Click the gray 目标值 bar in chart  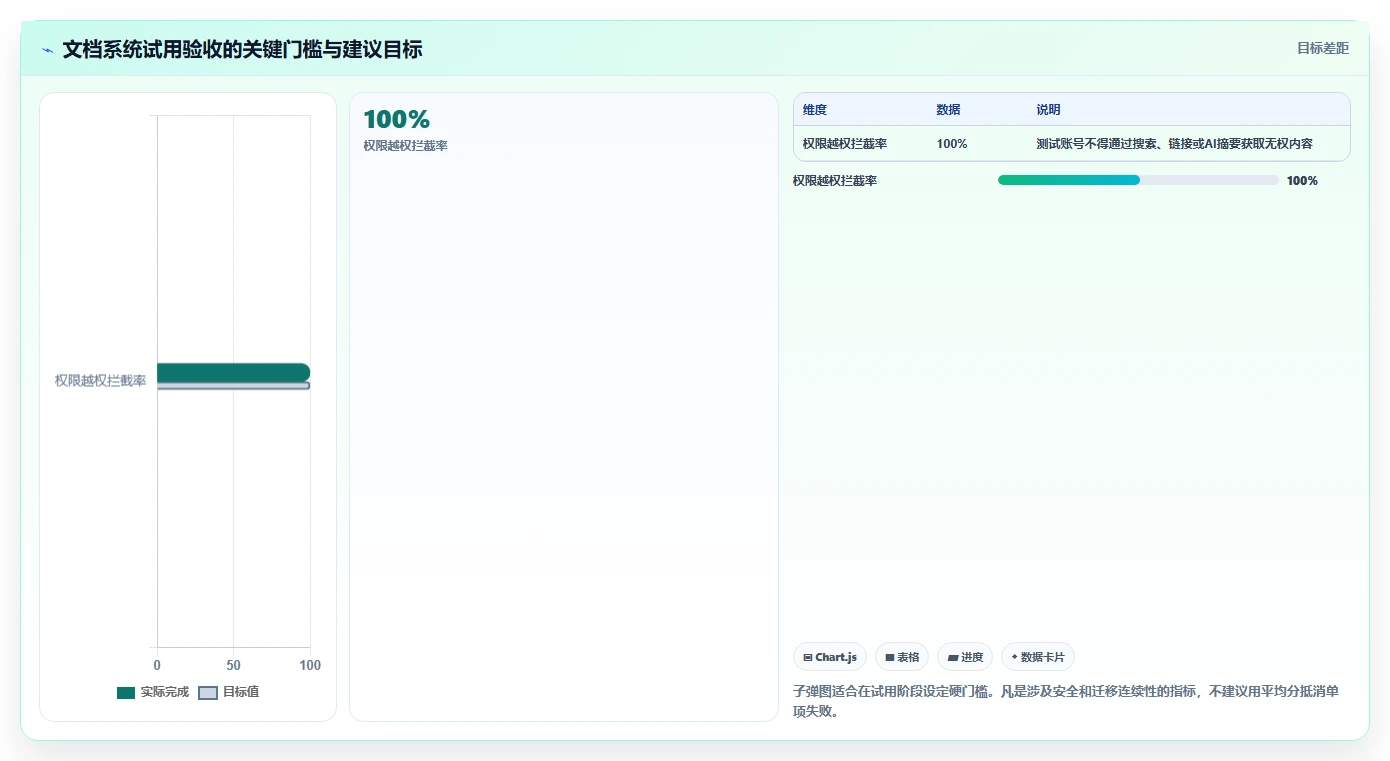233,386
